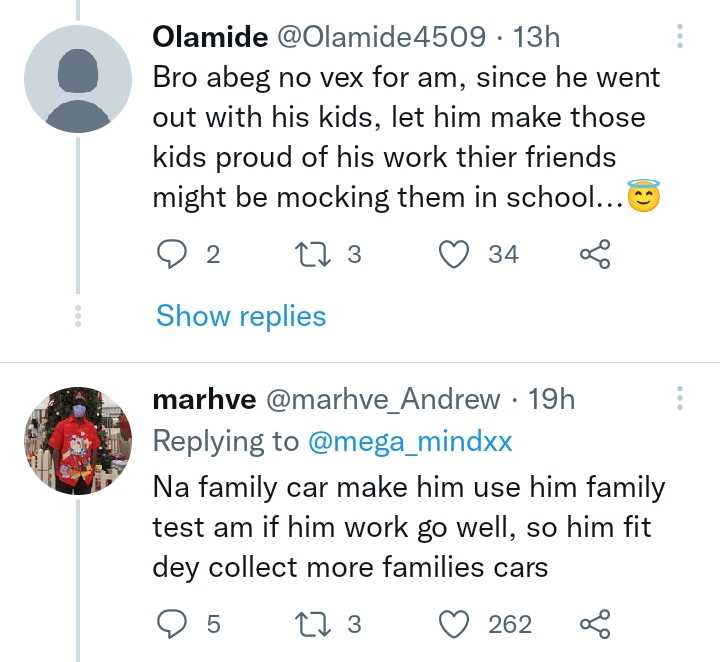Reply to Olamide's tweet
The image size is (720, 662).
[x=173, y=255]
